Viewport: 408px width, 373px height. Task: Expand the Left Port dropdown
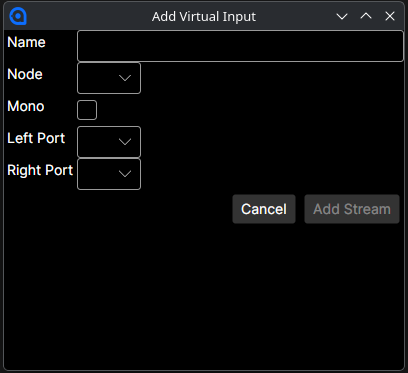point(109,142)
